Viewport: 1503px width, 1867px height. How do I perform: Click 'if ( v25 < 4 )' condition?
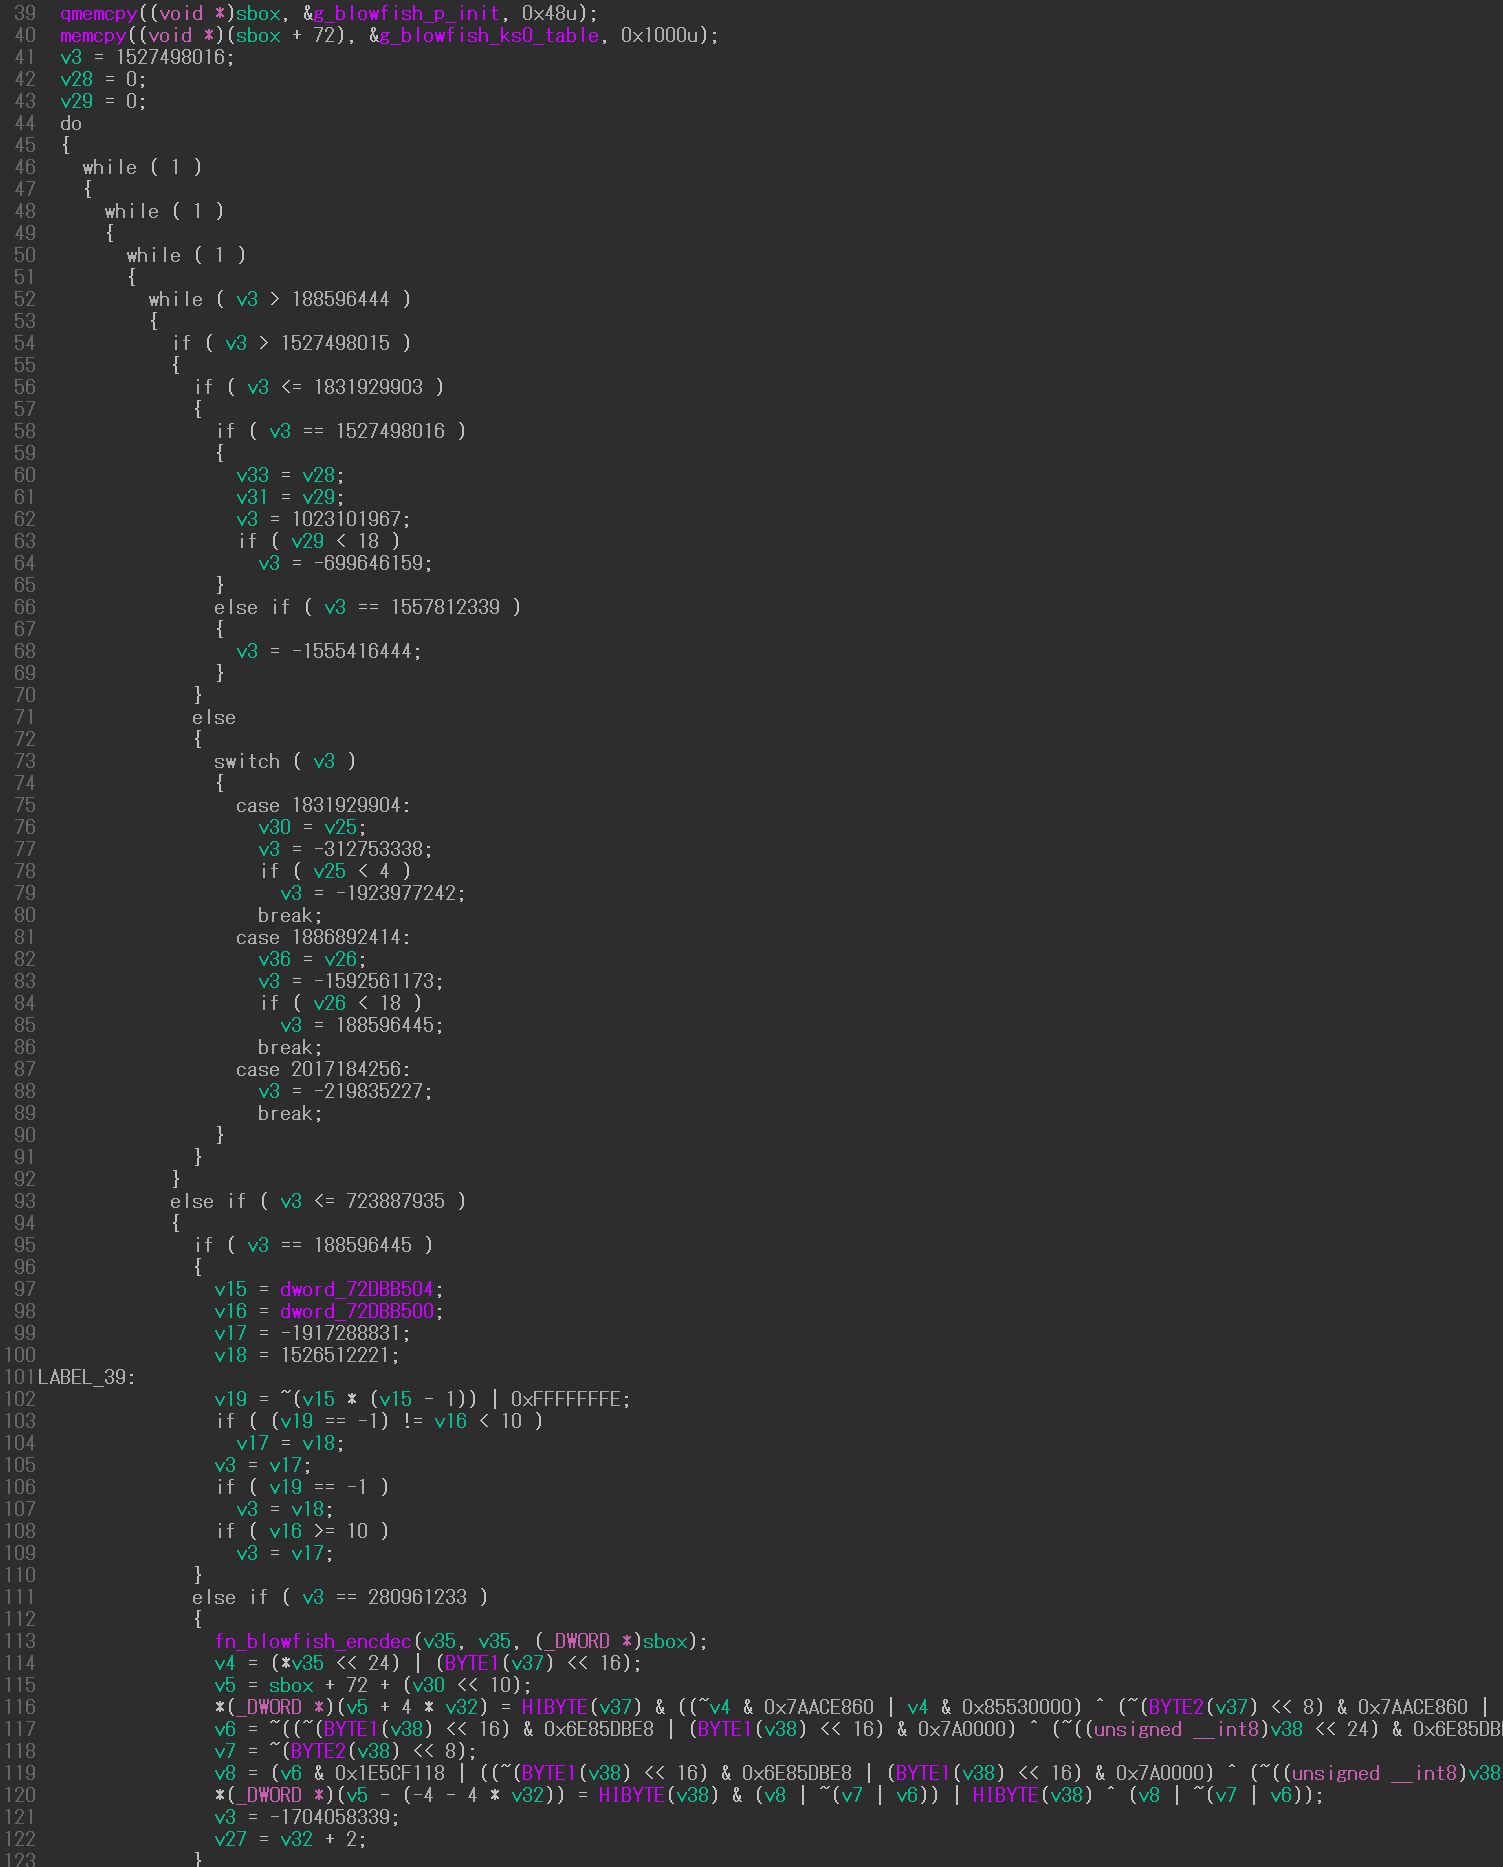click(335, 871)
